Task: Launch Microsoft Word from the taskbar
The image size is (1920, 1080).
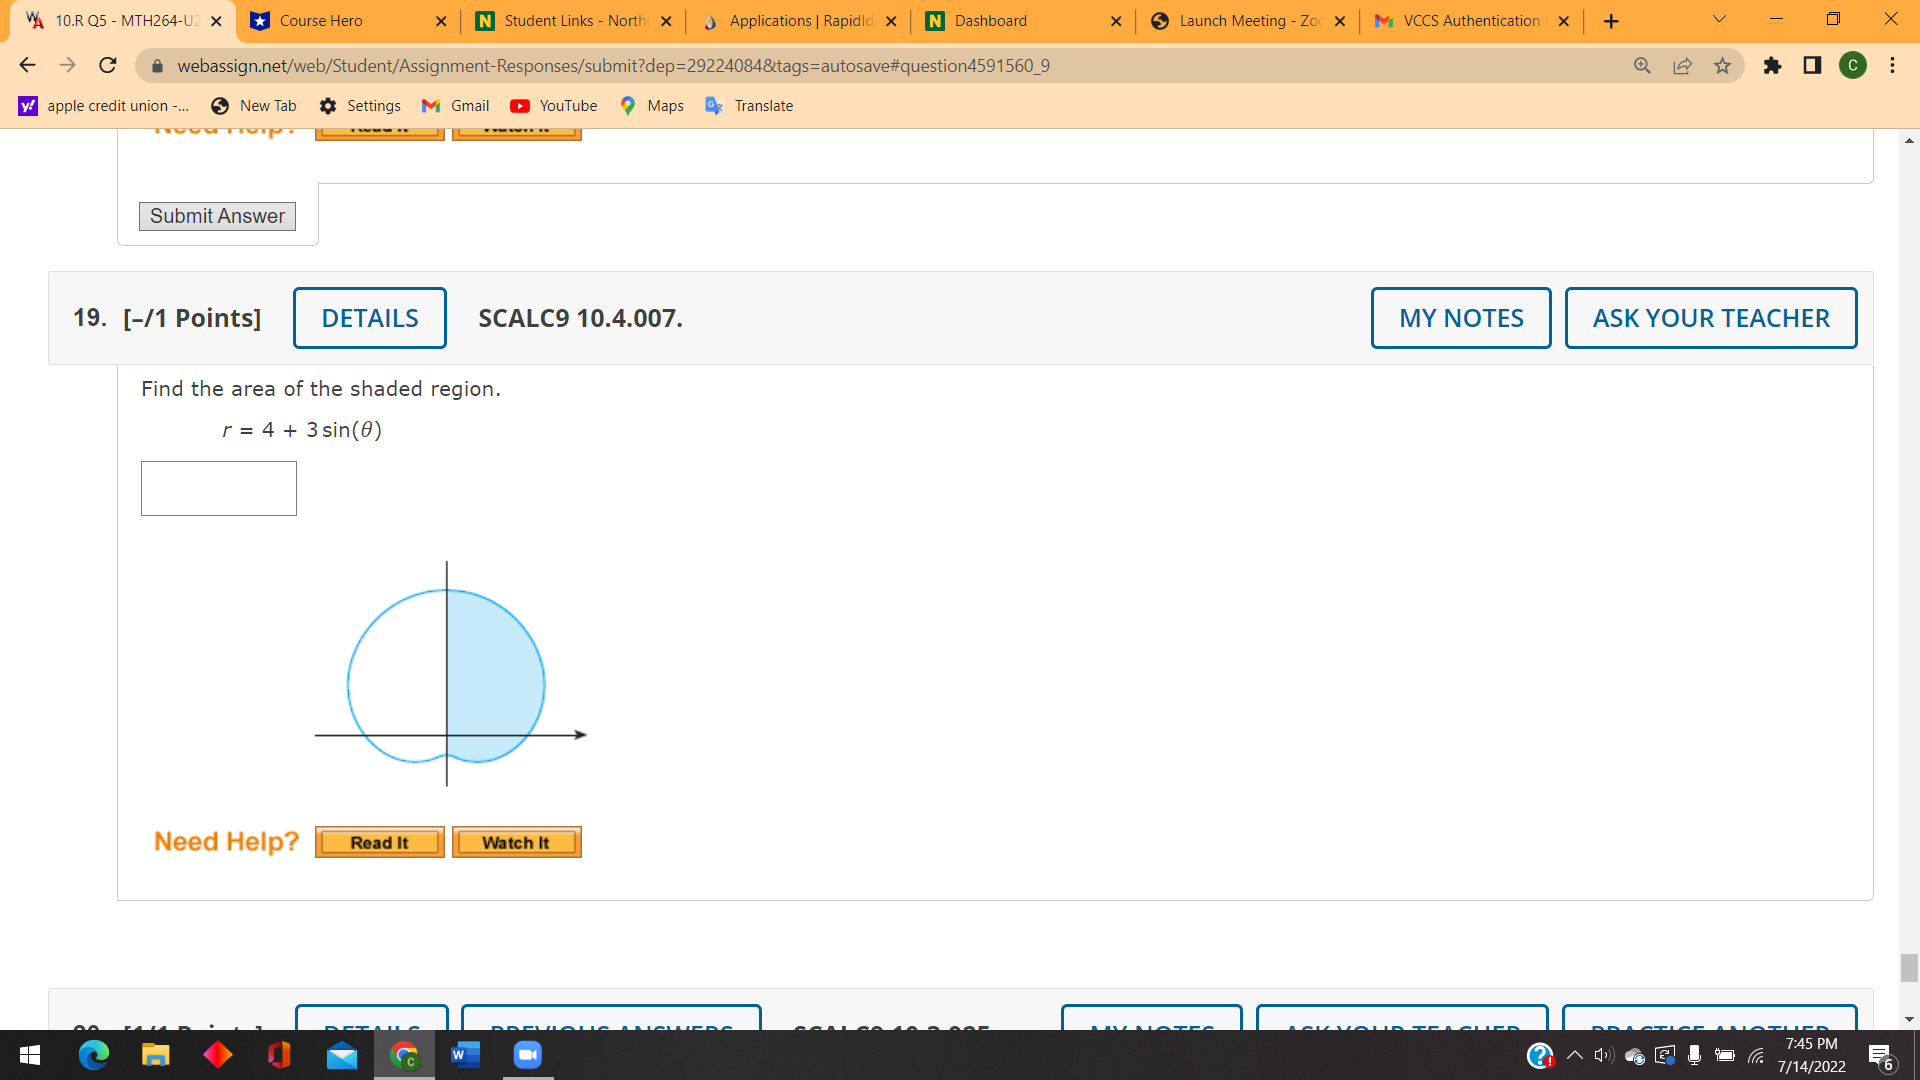Action: tap(465, 1055)
